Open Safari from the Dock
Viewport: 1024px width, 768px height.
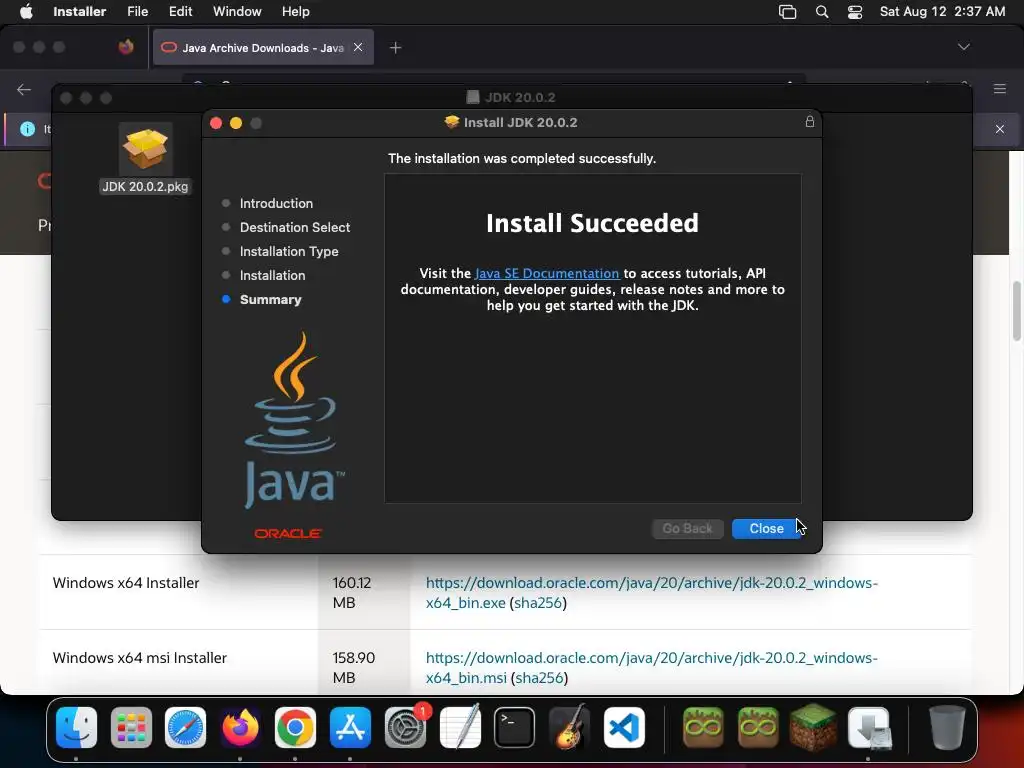pos(185,727)
